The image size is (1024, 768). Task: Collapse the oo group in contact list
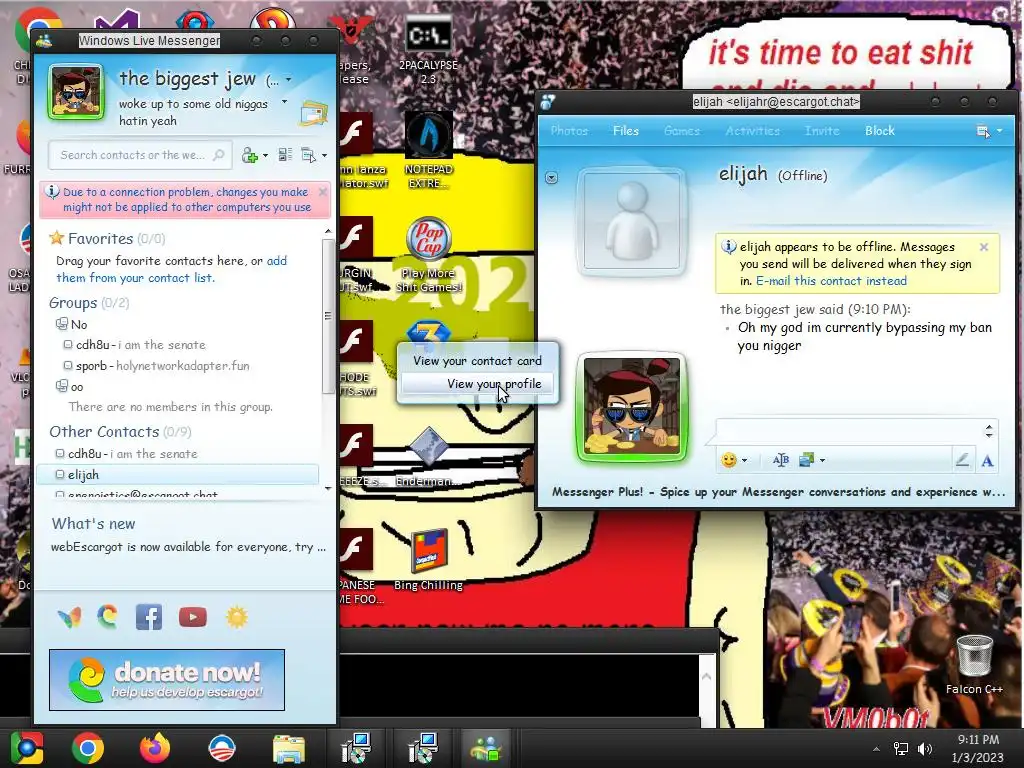pyautogui.click(x=62, y=386)
